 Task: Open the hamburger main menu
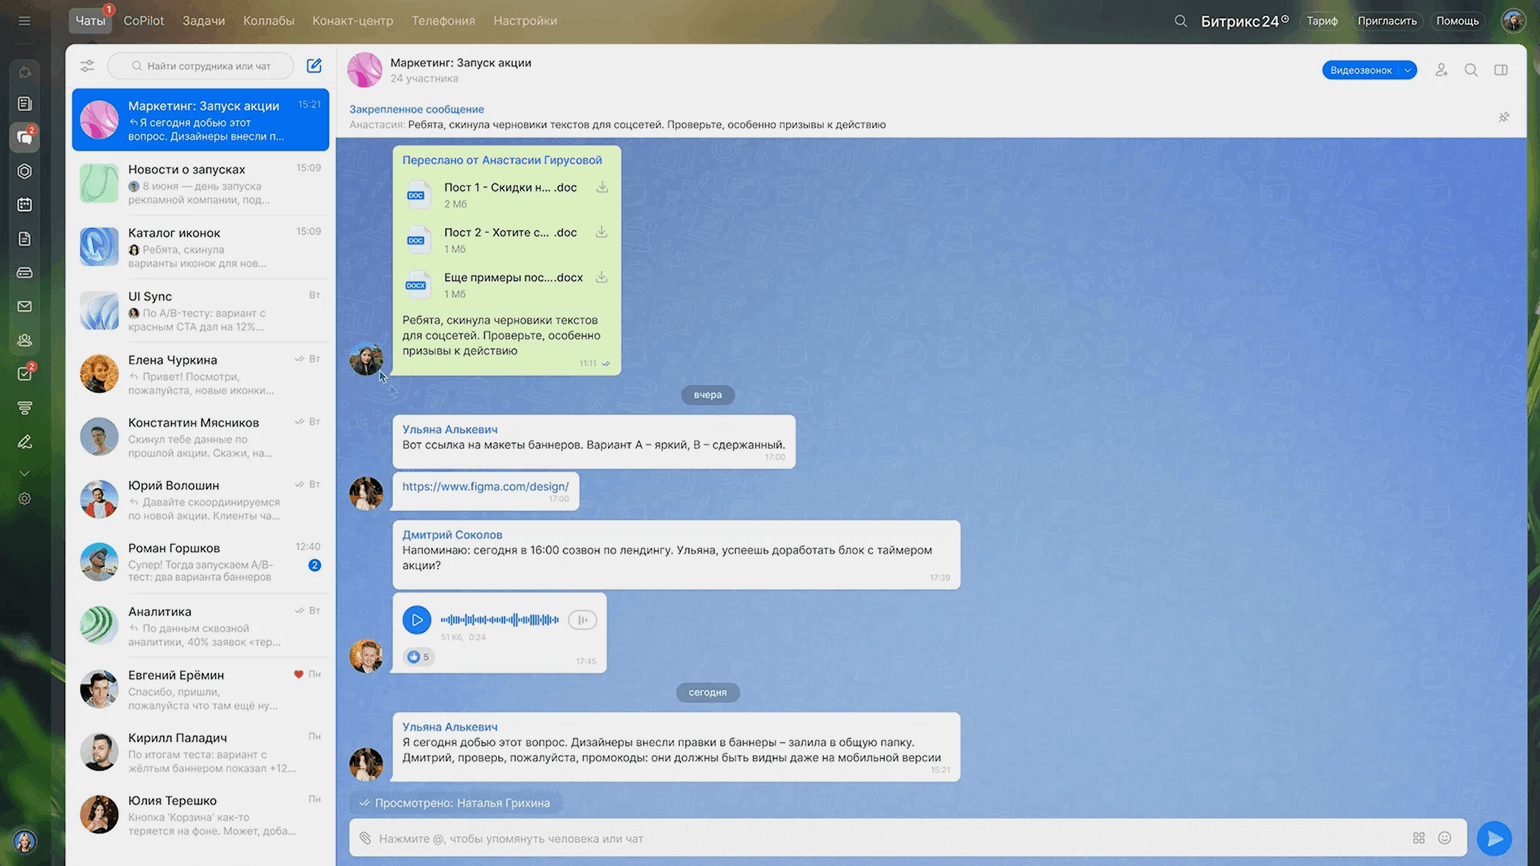(x=25, y=21)
